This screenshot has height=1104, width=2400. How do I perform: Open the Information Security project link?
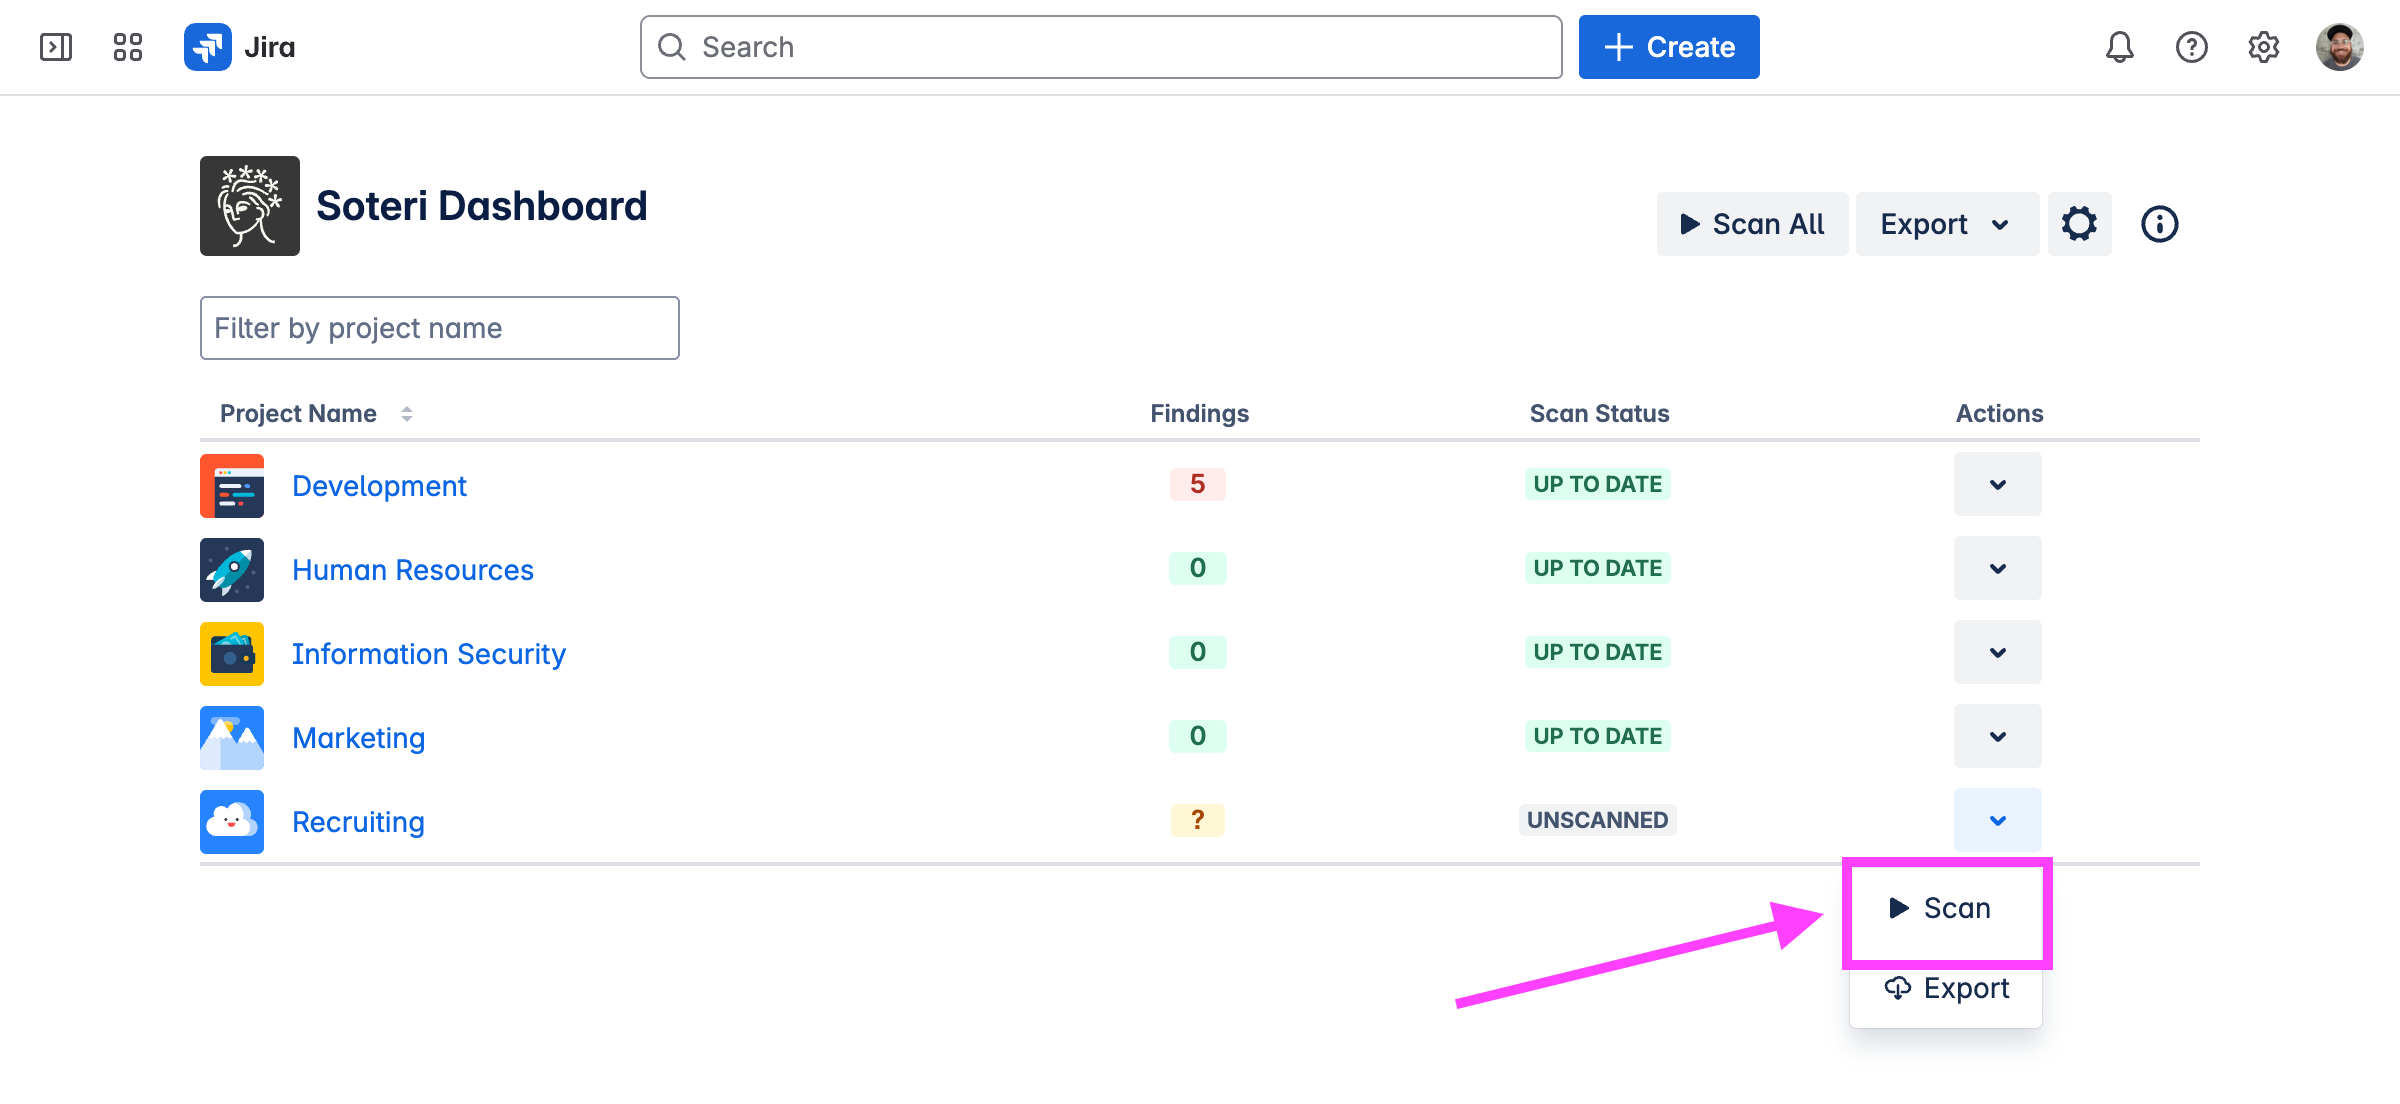(428, 654)
